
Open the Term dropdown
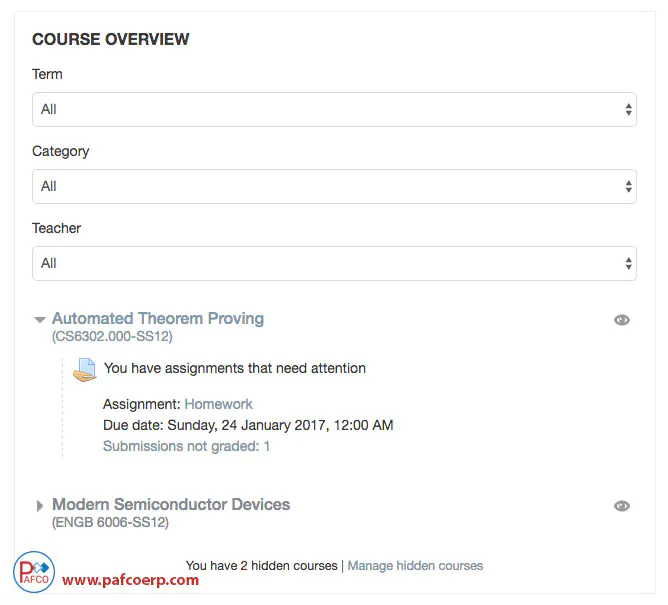coord(334,109)
